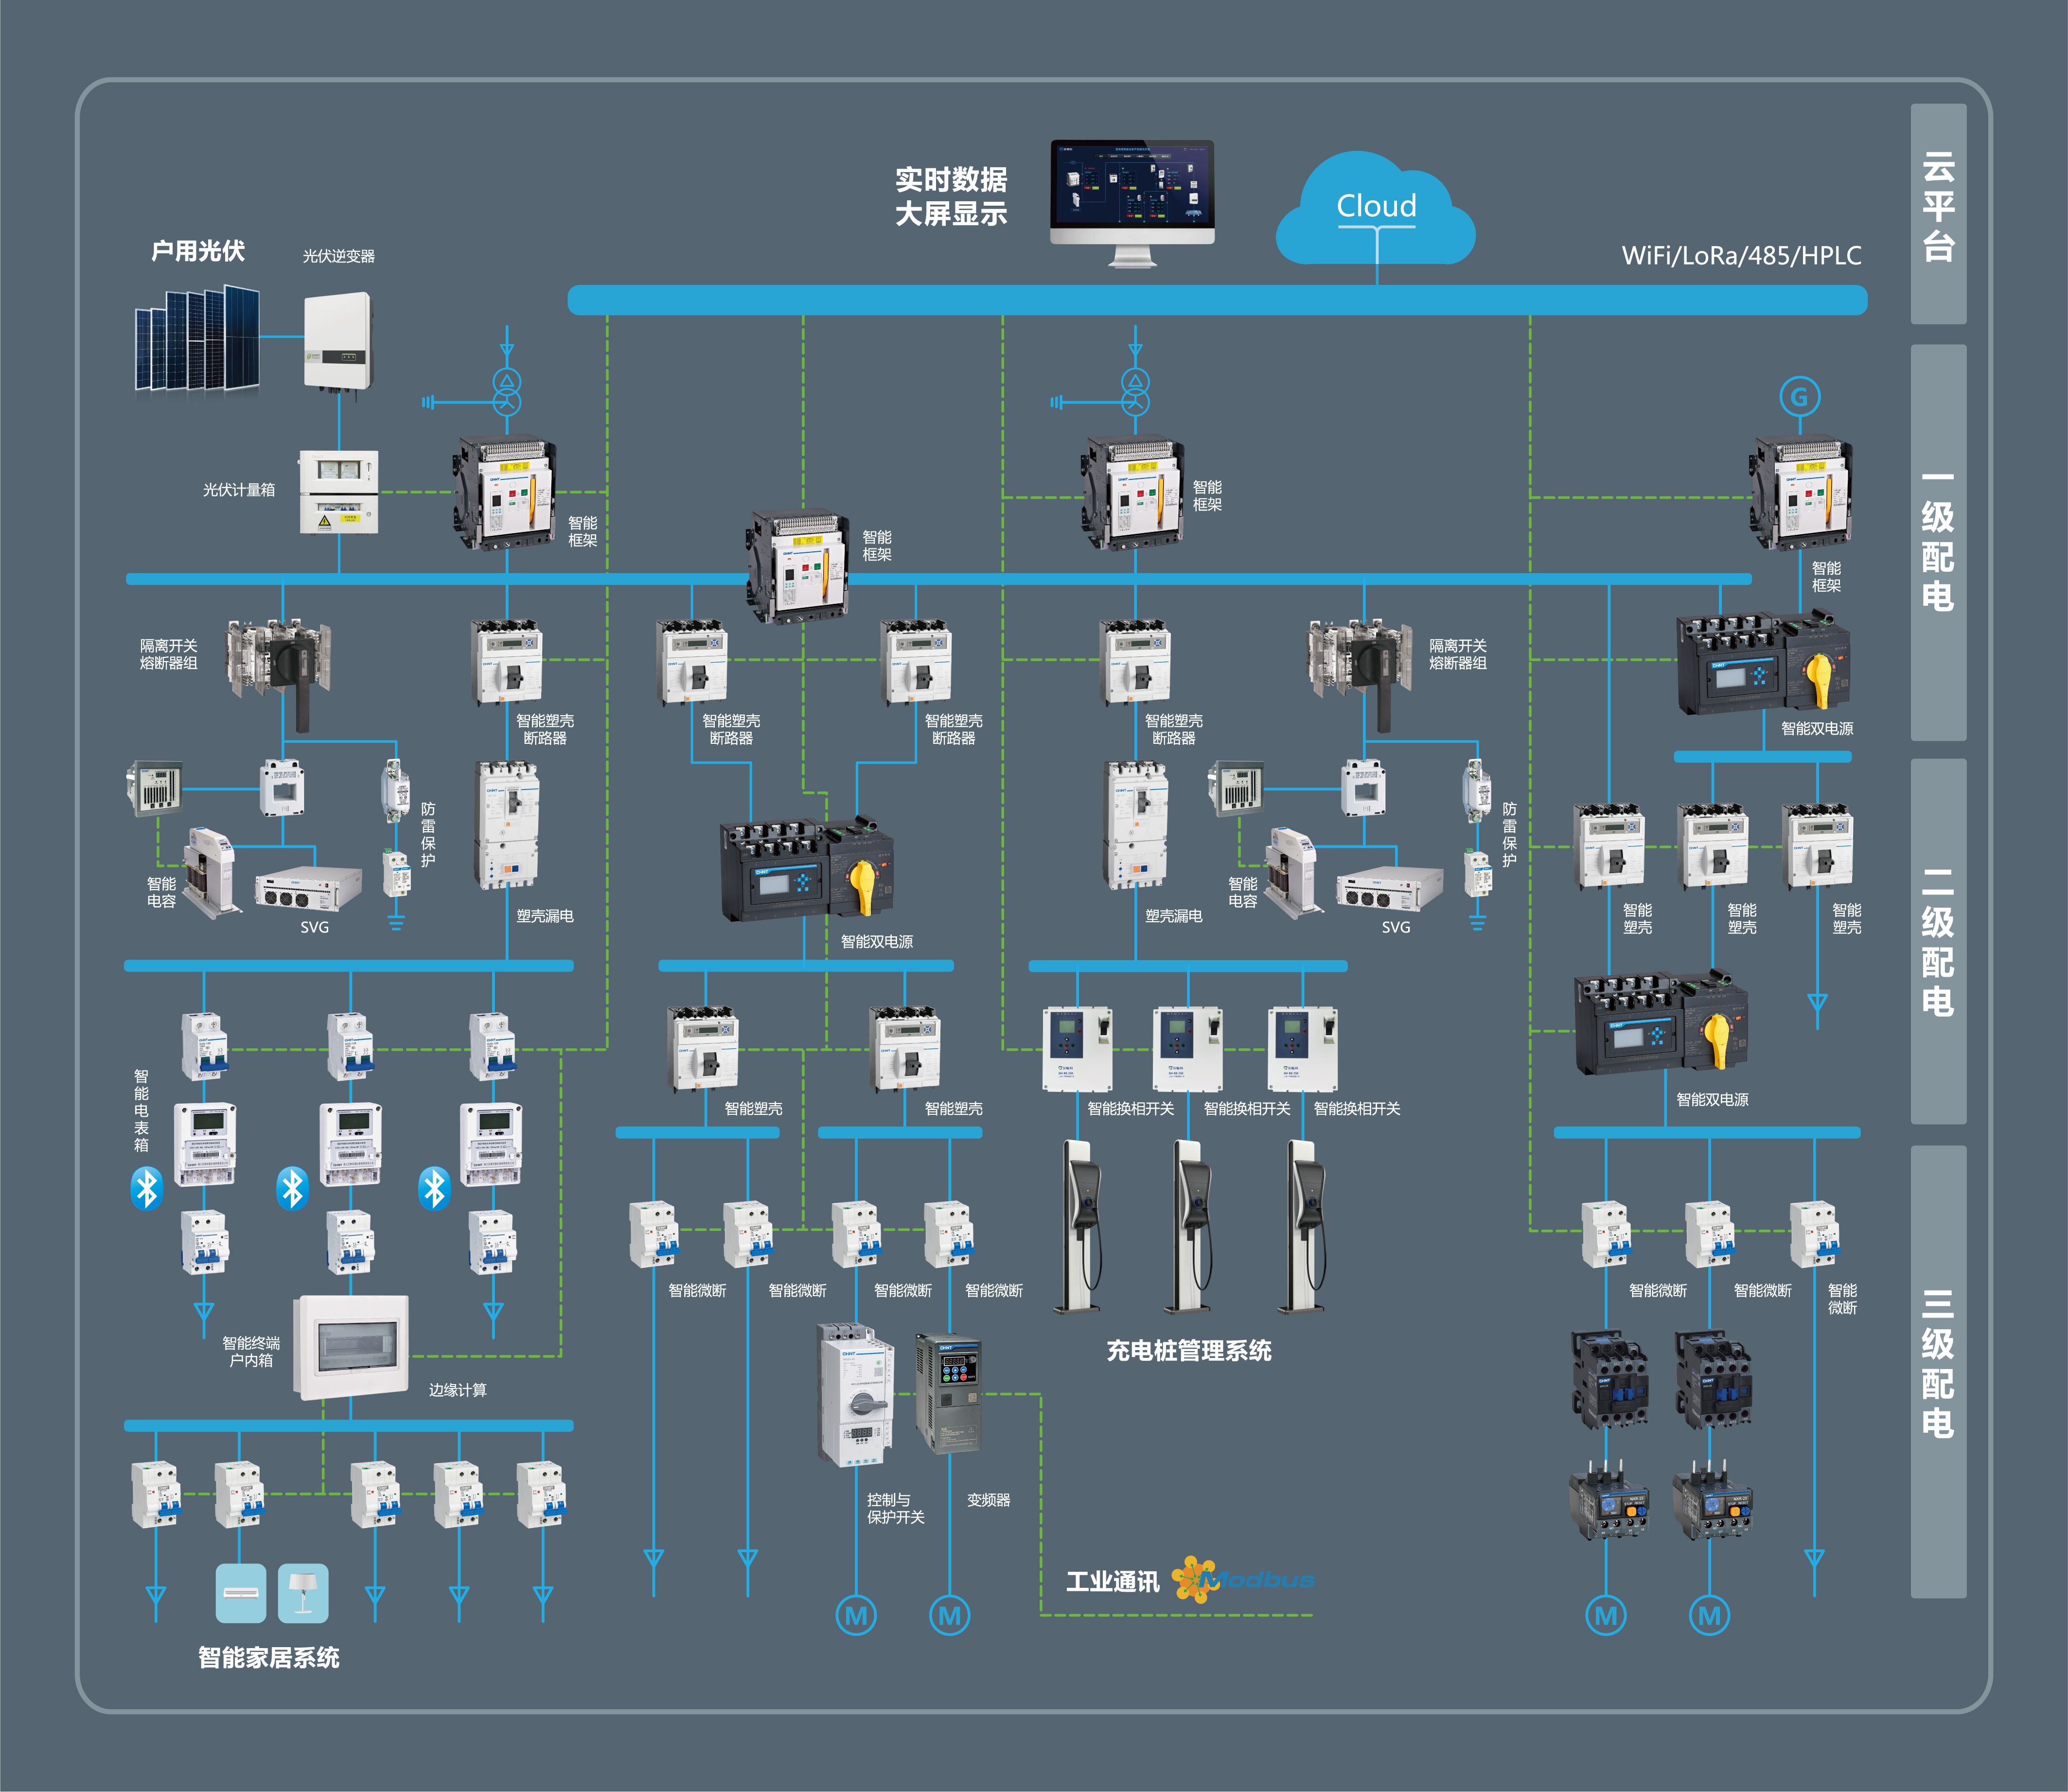Click the 光伏计量箱 metering box

[339, 491]
